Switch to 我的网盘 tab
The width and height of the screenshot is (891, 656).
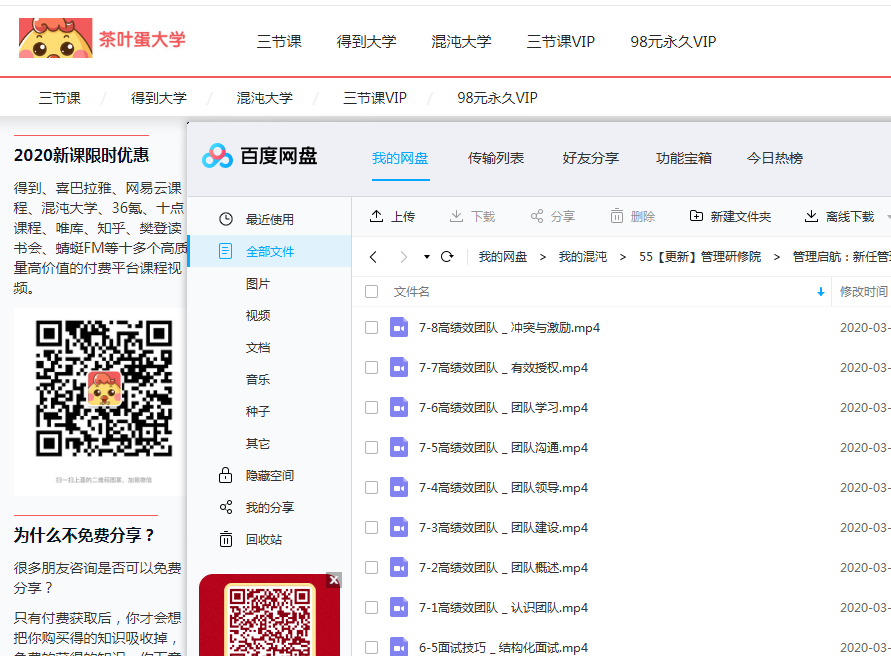[400, 158]
